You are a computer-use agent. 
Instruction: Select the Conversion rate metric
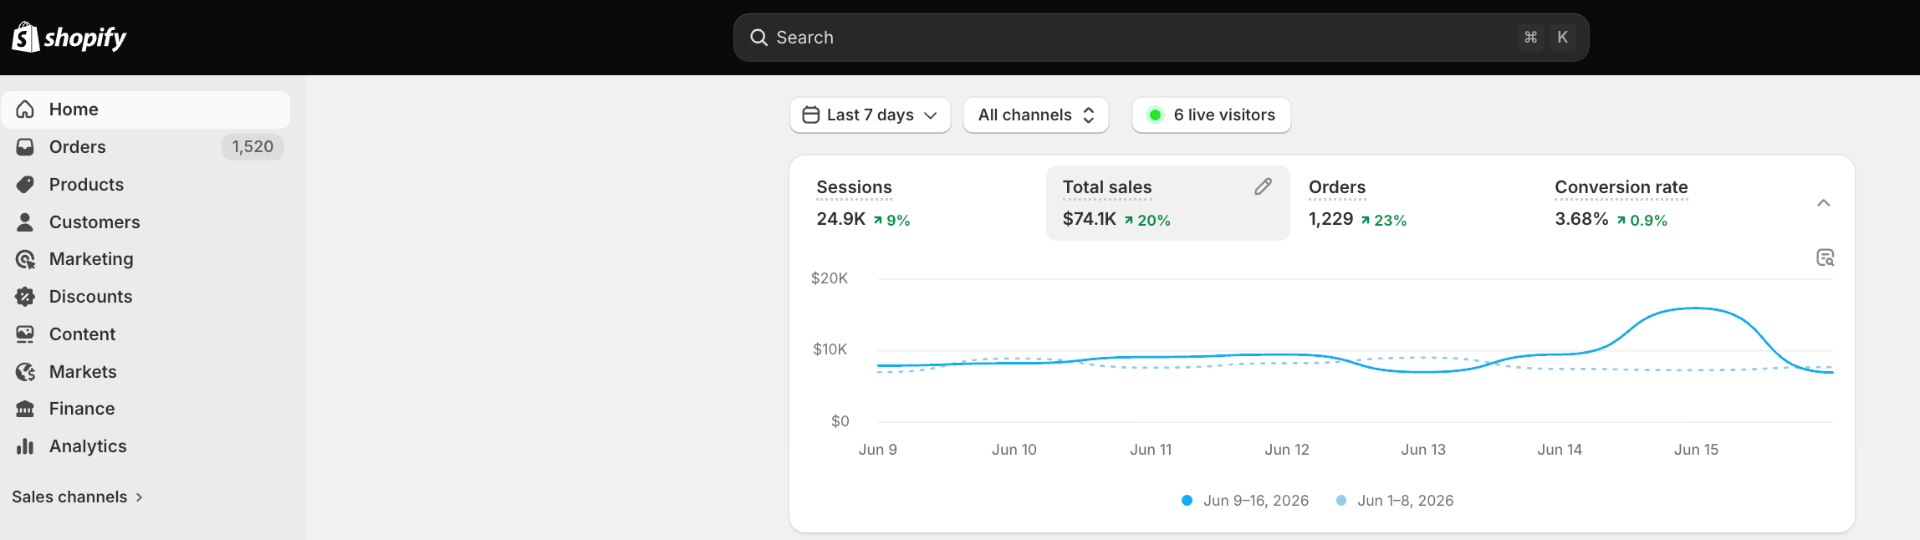1660,203
